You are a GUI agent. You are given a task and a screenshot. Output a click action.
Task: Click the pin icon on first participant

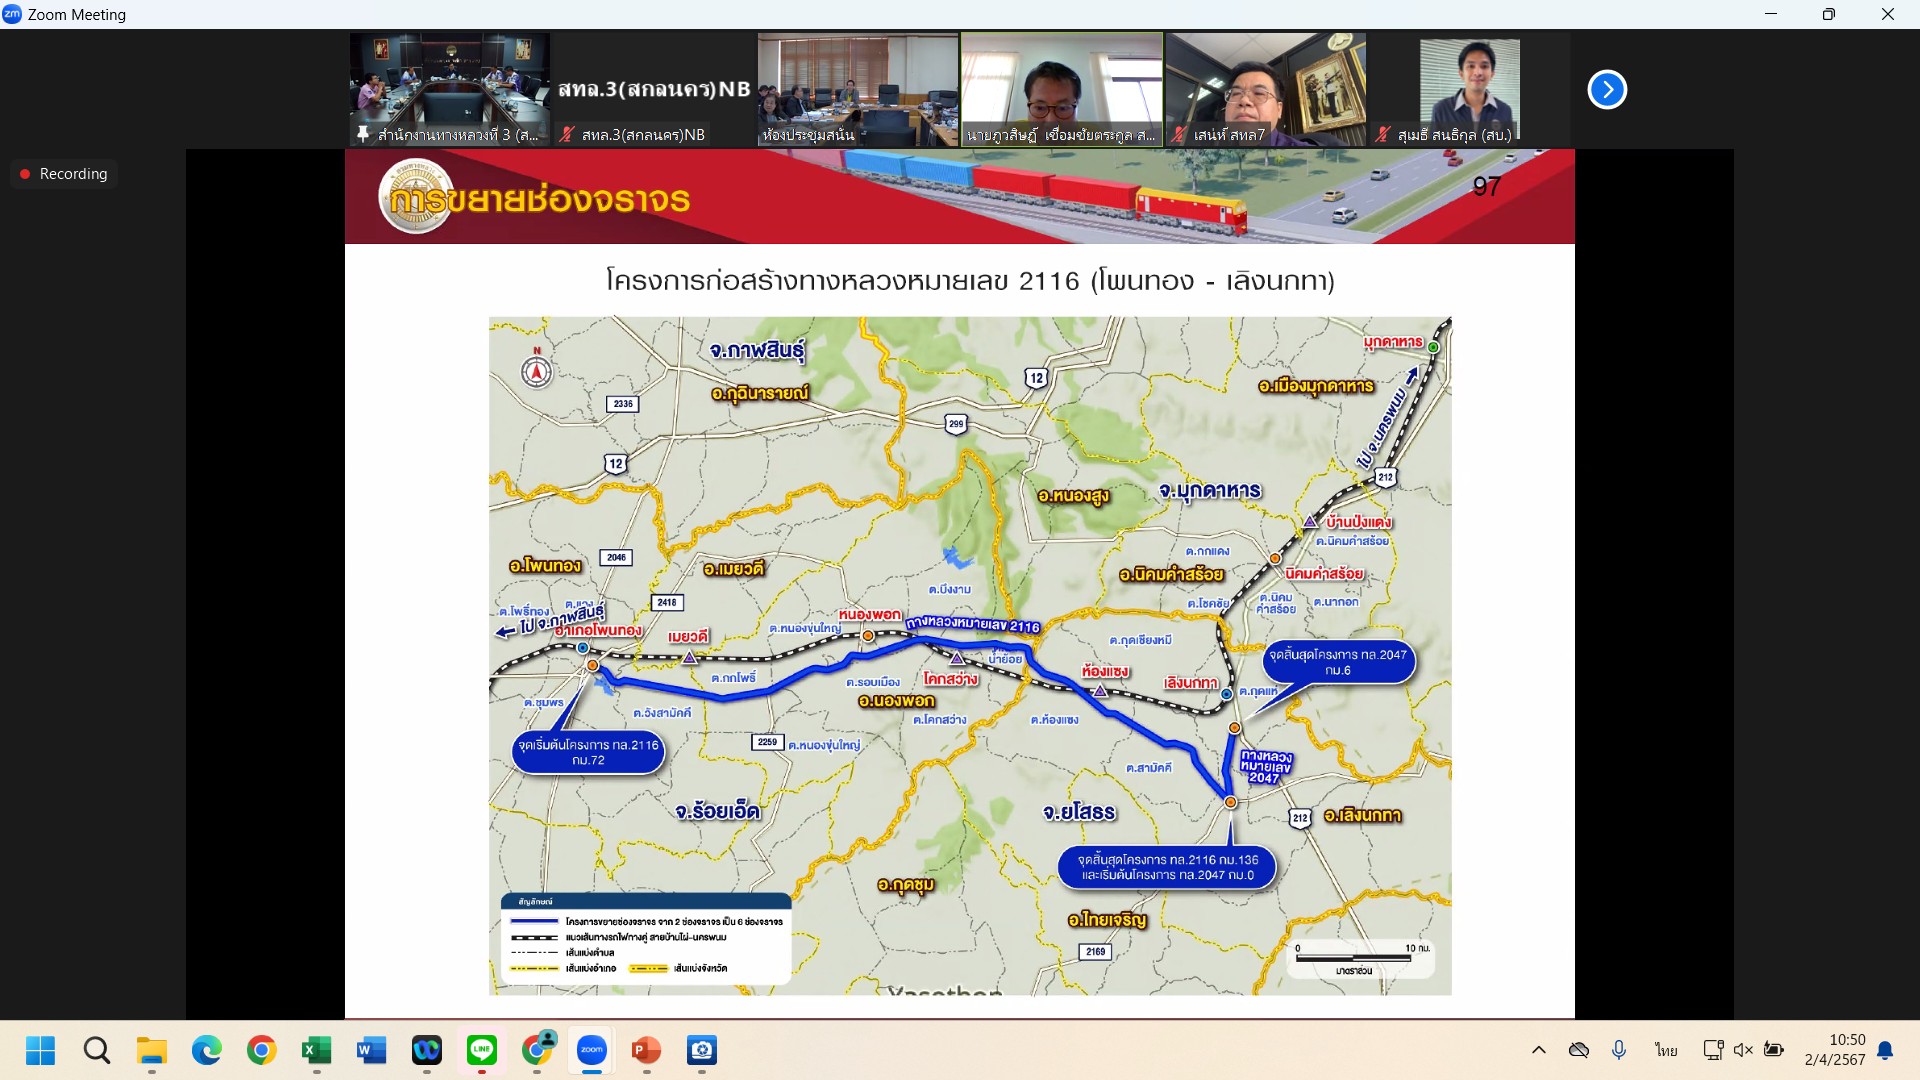[x=362, y=135]
